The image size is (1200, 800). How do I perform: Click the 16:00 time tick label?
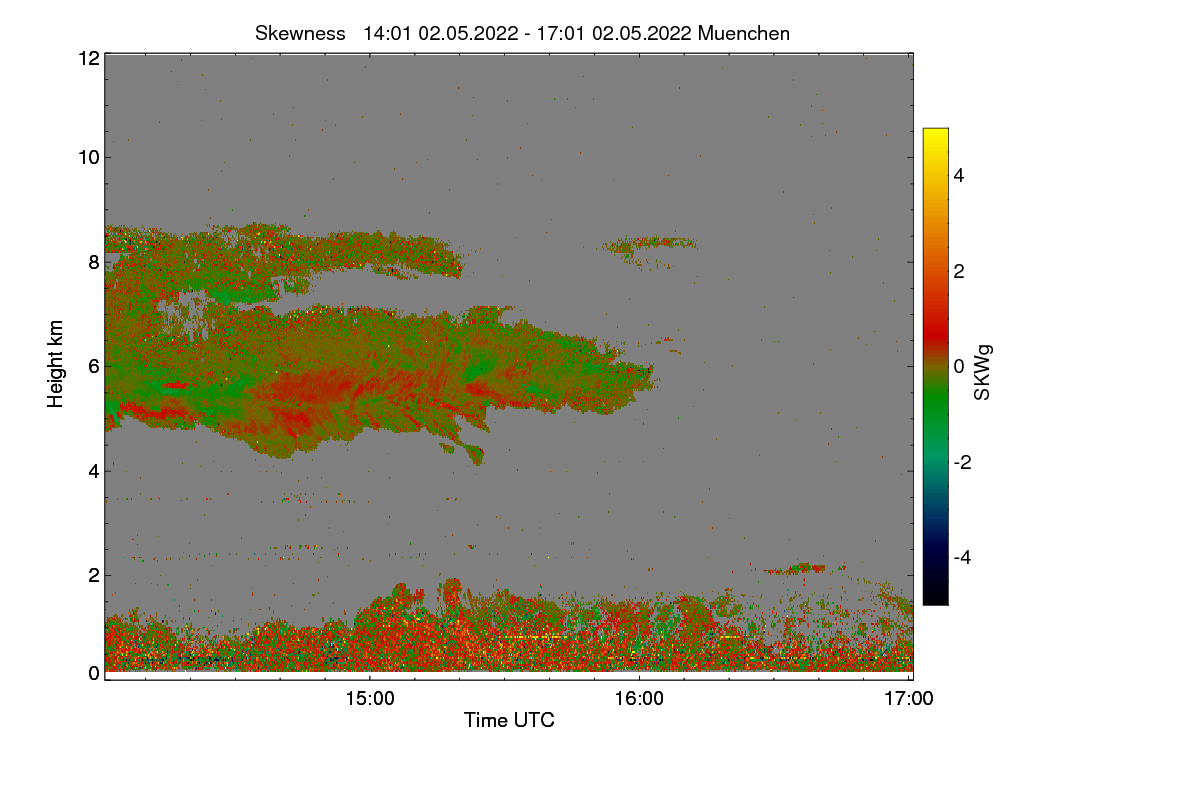coord(639,699)
